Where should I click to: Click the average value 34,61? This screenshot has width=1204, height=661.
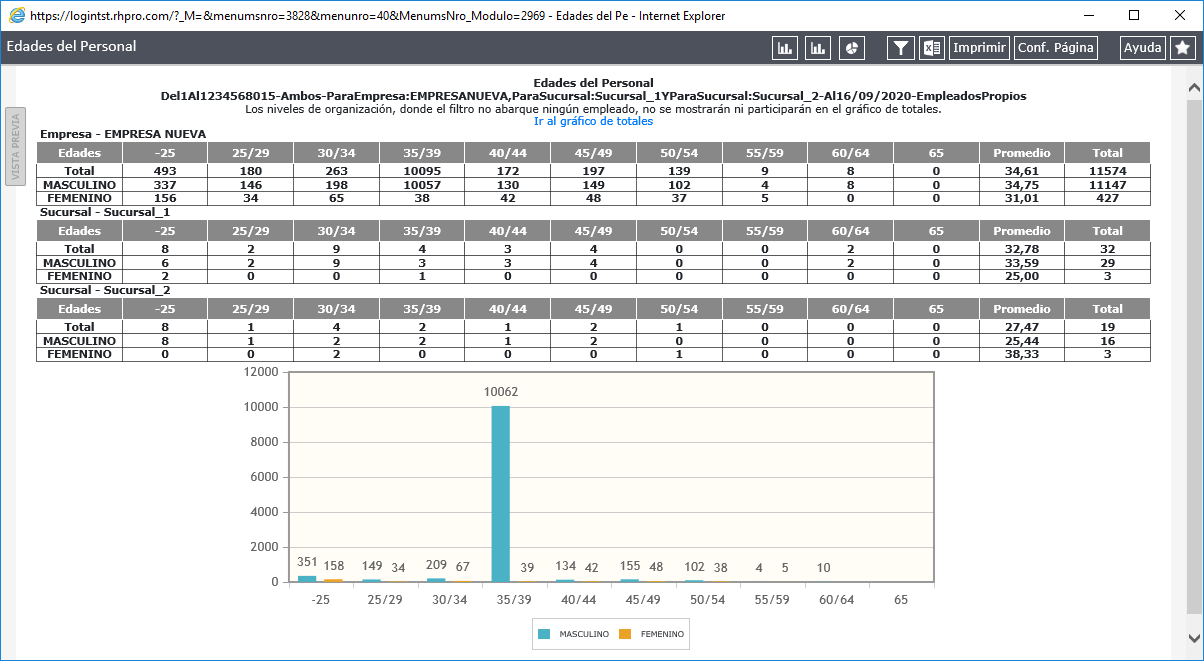click(1022, 172)
